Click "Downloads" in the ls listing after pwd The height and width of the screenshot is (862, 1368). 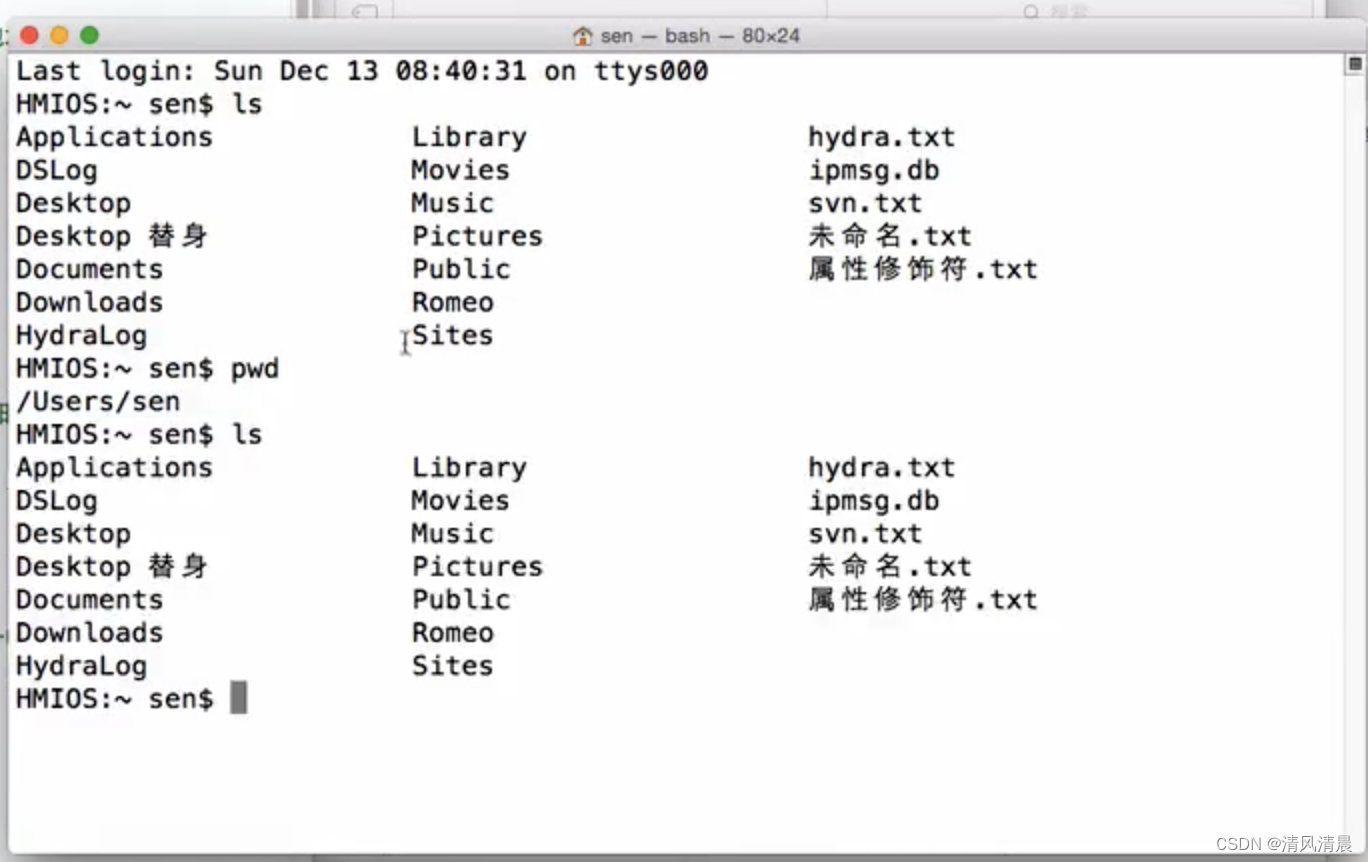pos(89,633)
